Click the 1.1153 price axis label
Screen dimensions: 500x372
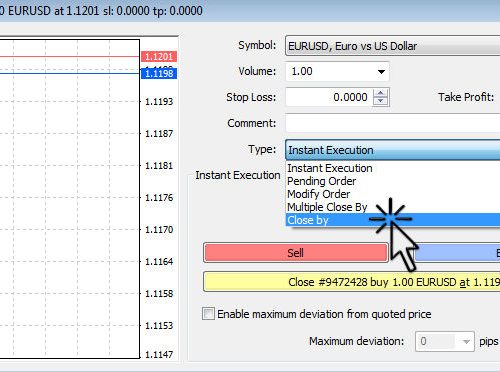(x=159, y=326)
